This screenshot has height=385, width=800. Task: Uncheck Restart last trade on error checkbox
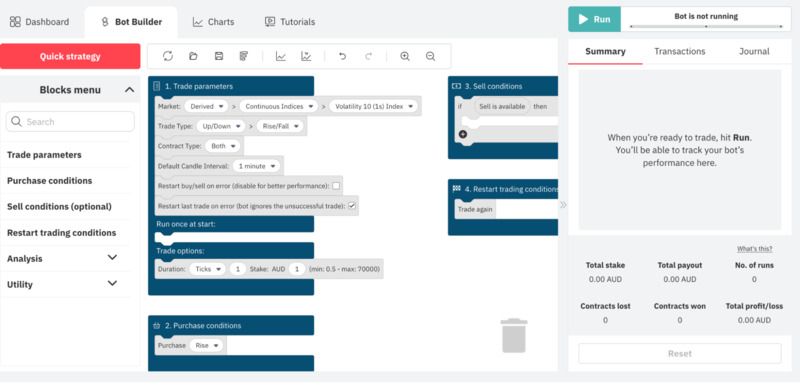352,206
